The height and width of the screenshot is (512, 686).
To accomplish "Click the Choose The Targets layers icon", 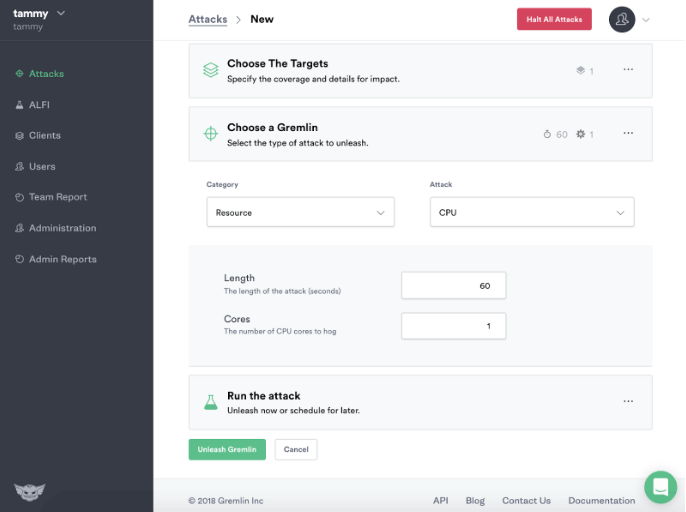I will point(211,70).
